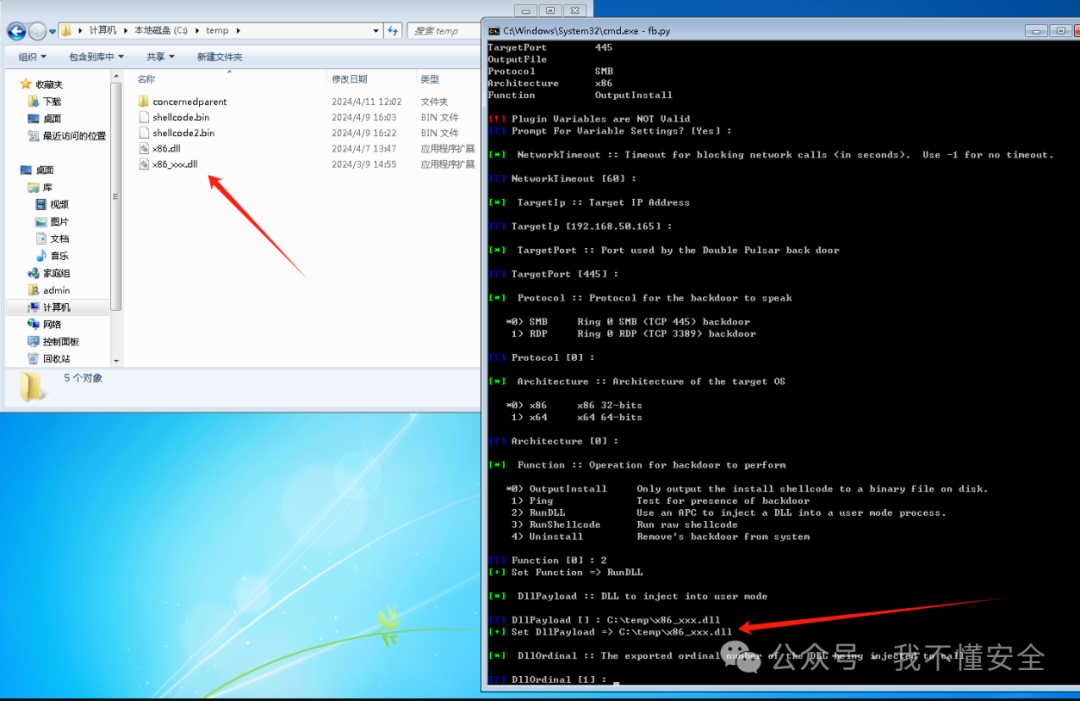Click date cell 2024/4/11 12:02

[366, 101]
